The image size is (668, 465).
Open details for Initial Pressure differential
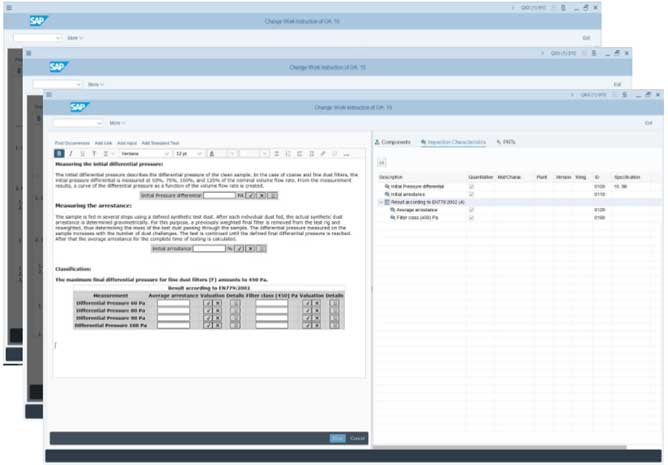point(273,195)
